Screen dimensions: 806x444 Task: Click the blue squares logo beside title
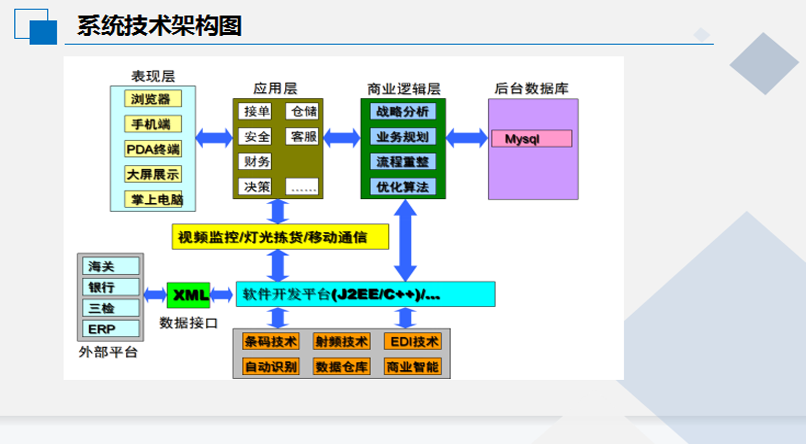(x=35, y=27)
